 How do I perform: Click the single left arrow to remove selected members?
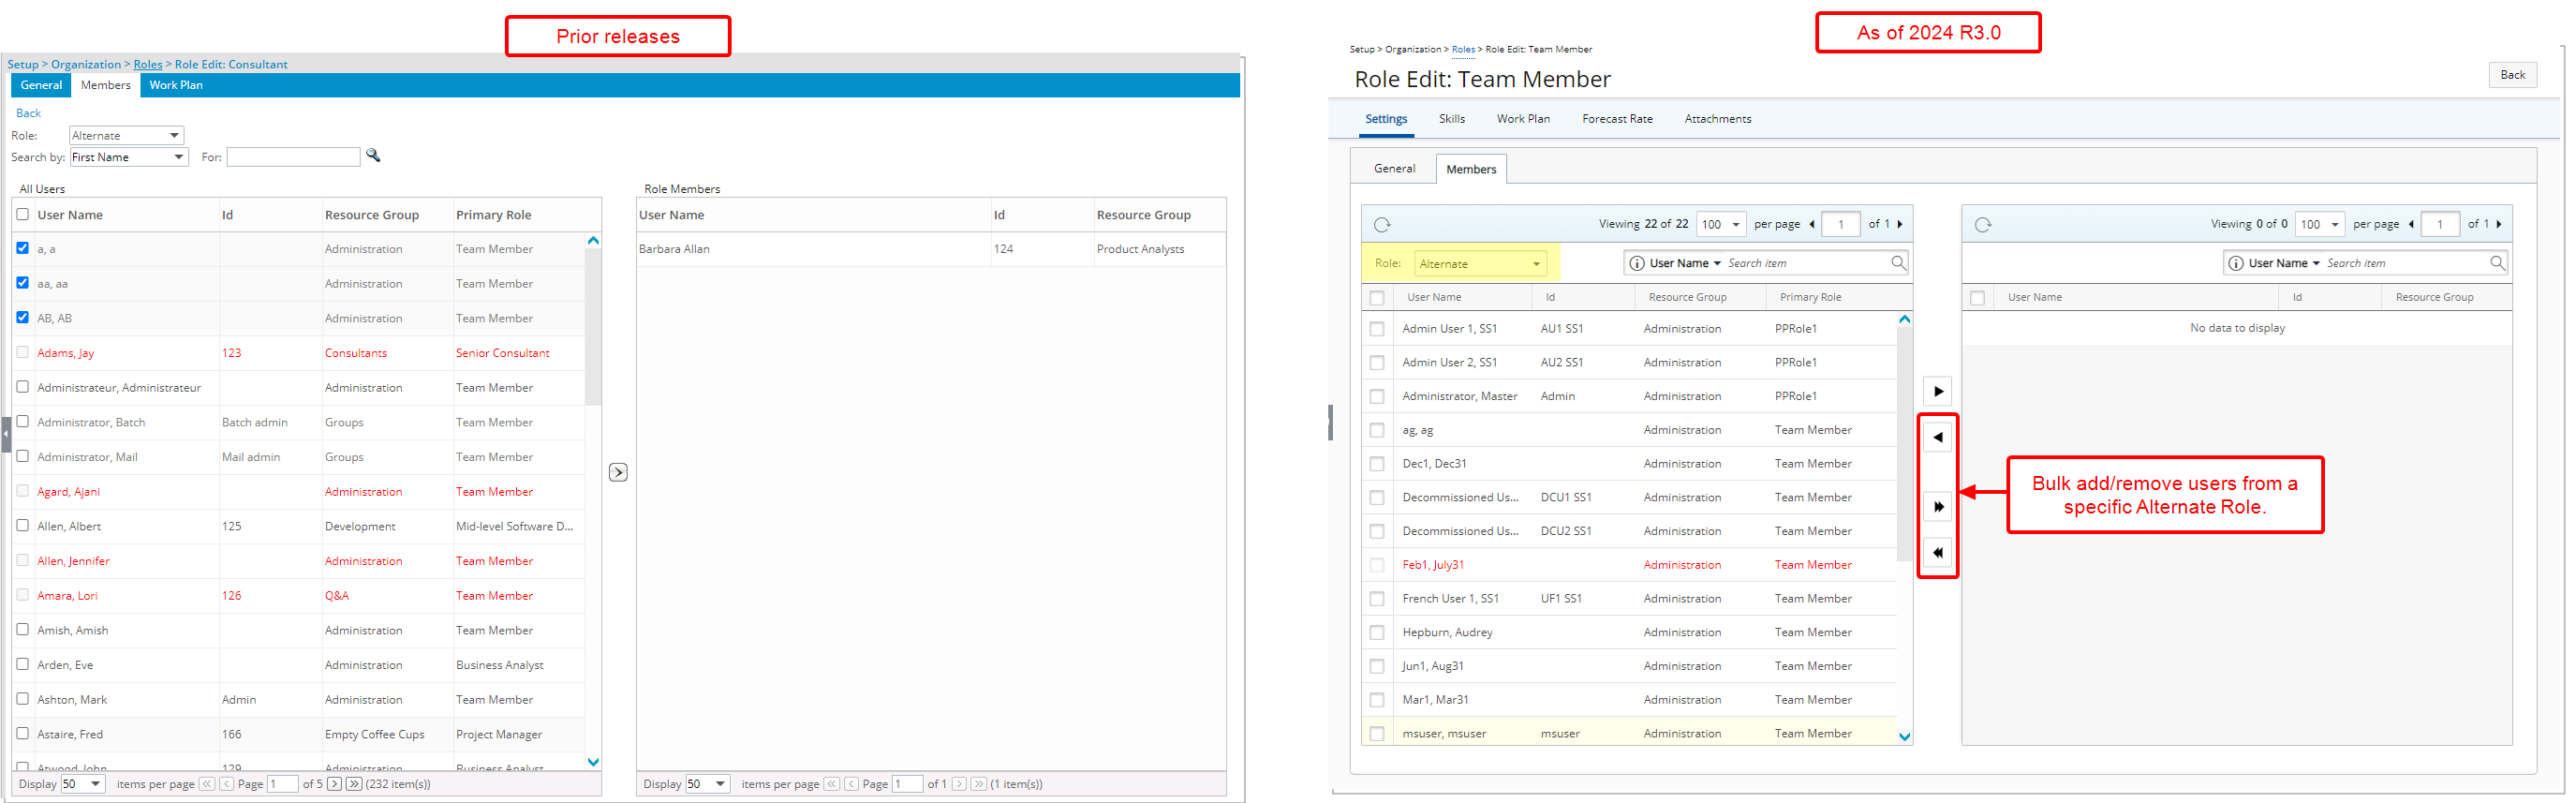point(1938,438)
